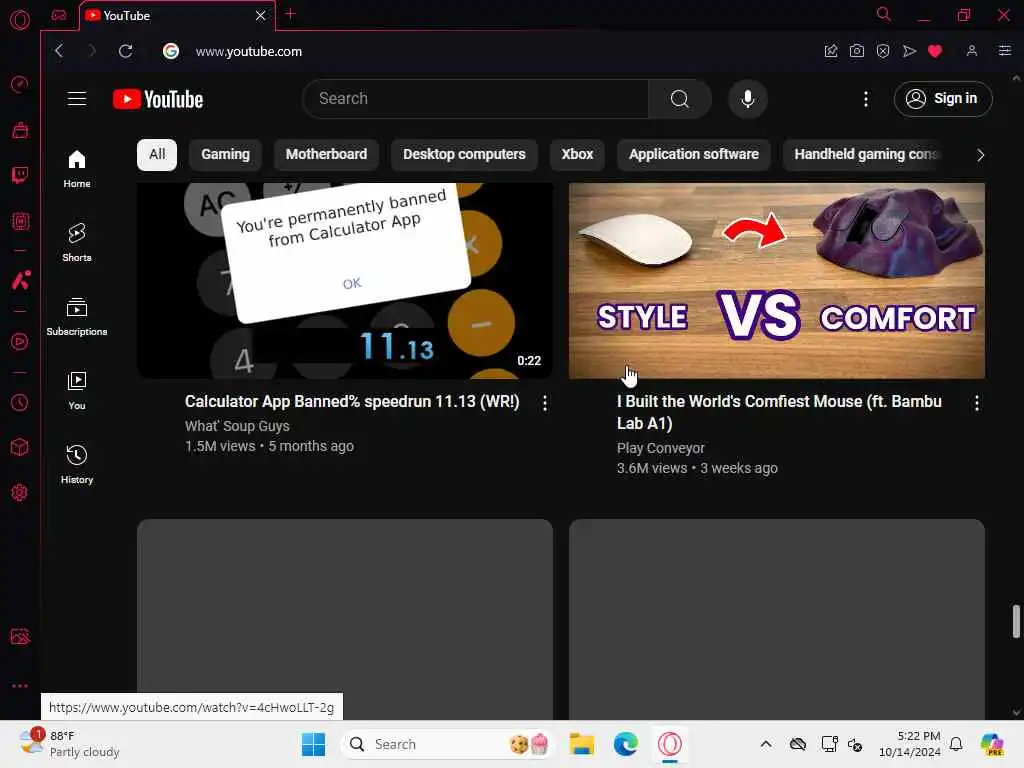The width and height of the screenshot is (1024, 768).
Task: Open Style vs Comfort mouse thumbnail
Action: tap(776, 281)
